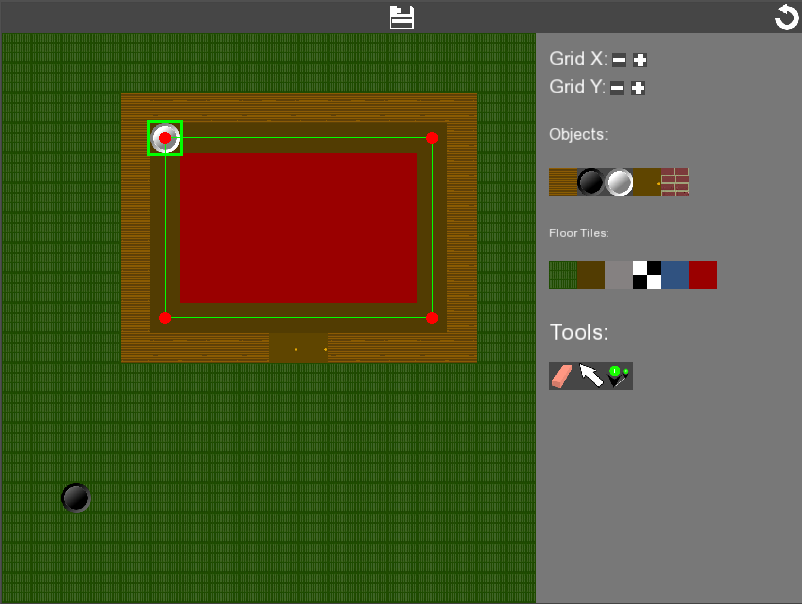Screen dimensions: 802x604
Task: Click the selected white ball on the map
Action: pyautogui.click(x=165, y=138)
